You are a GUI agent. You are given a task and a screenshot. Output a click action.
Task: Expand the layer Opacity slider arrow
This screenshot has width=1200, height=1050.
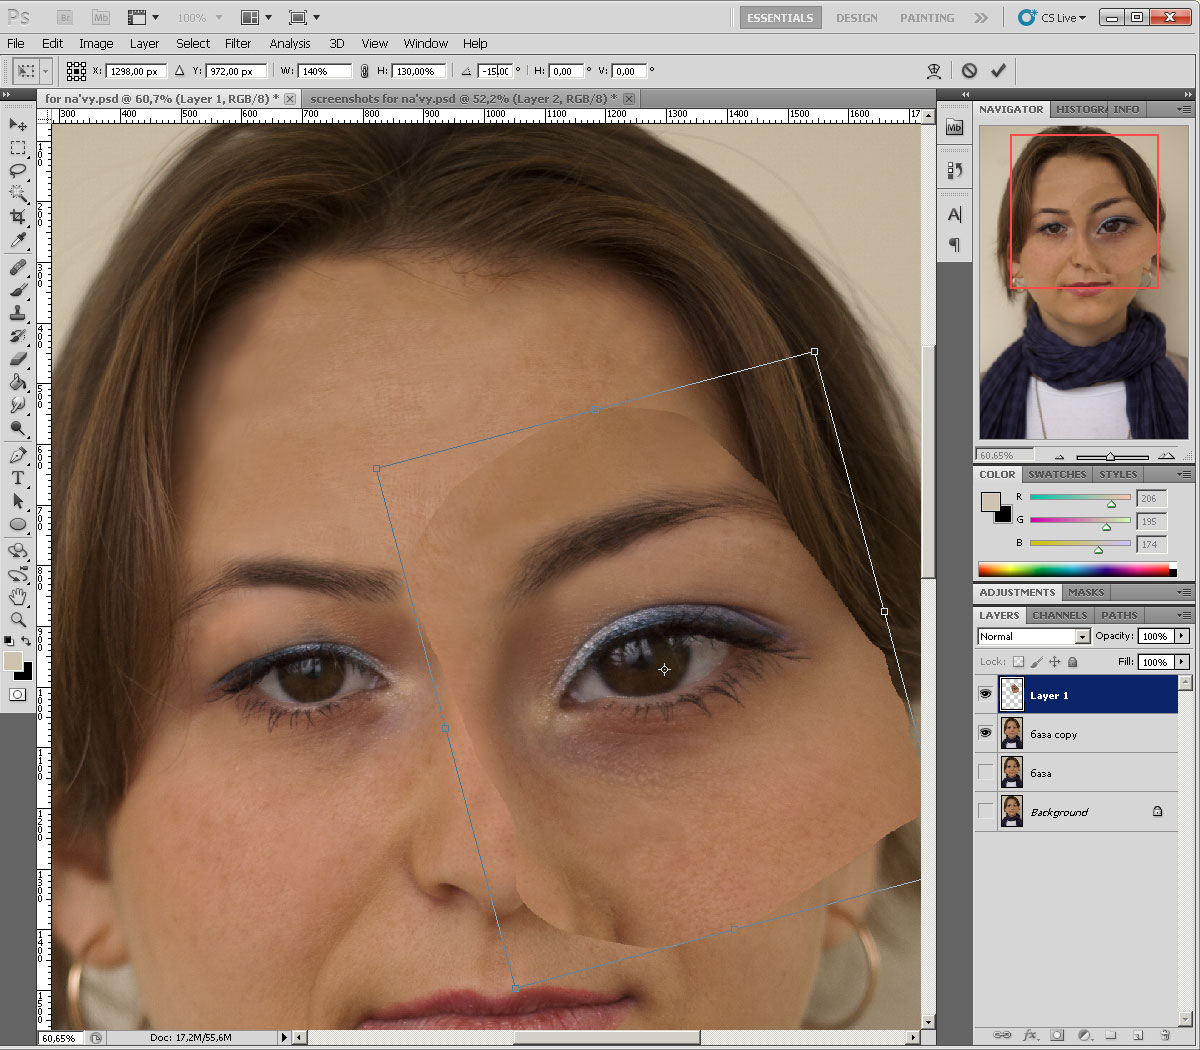(1182, 636)
